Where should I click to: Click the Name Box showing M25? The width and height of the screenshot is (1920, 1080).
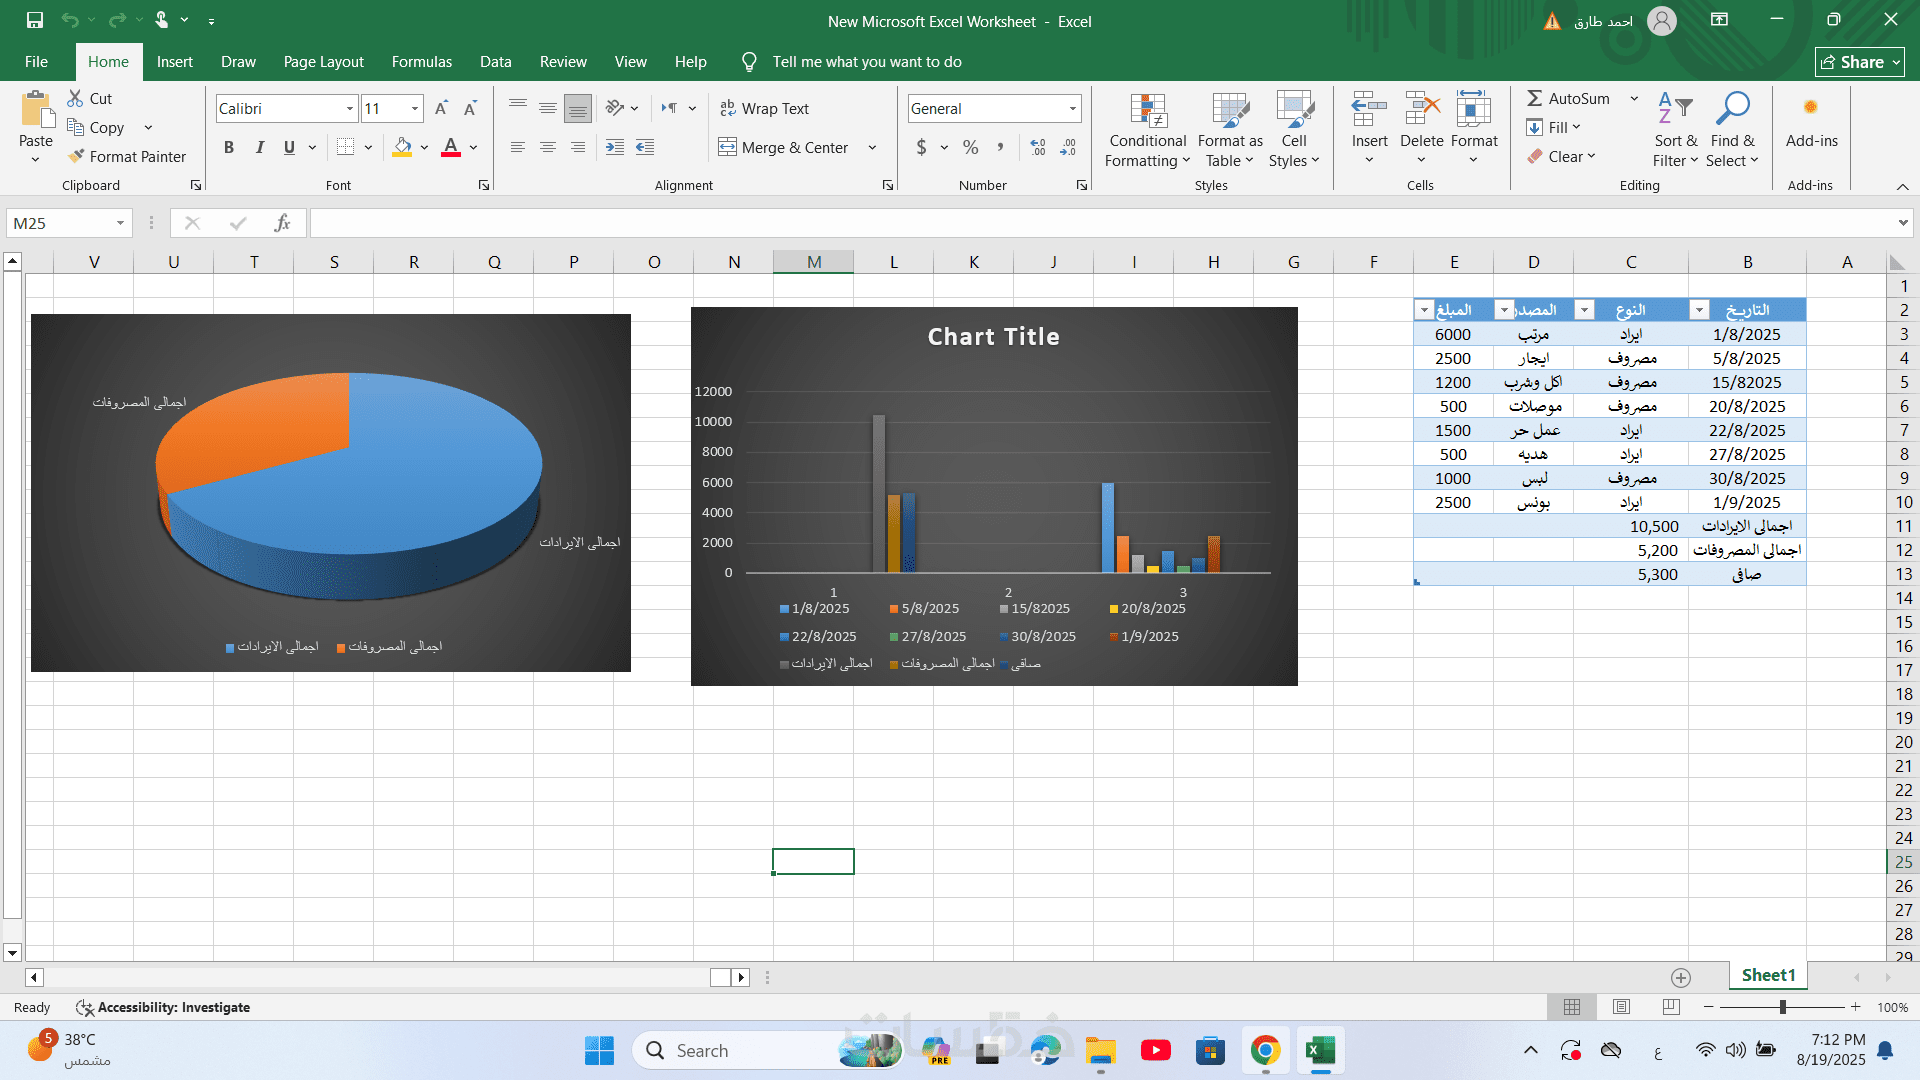coord(60,223)
